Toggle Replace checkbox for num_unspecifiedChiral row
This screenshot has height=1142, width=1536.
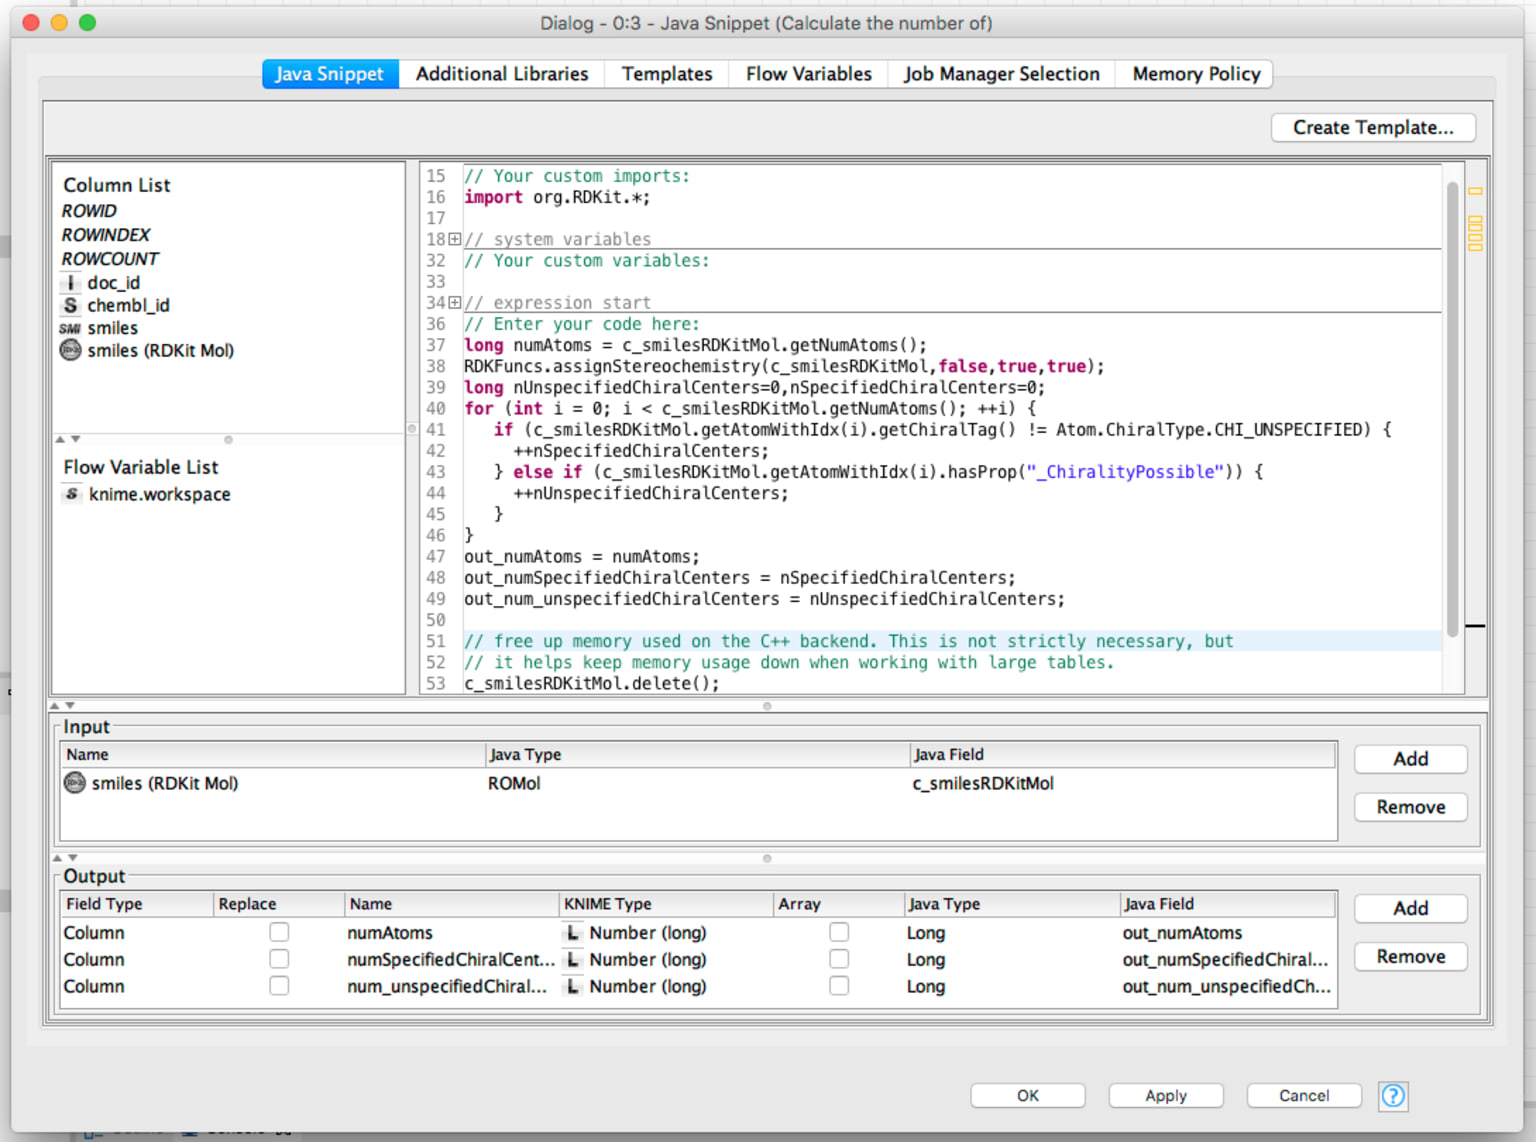(279, 986)
